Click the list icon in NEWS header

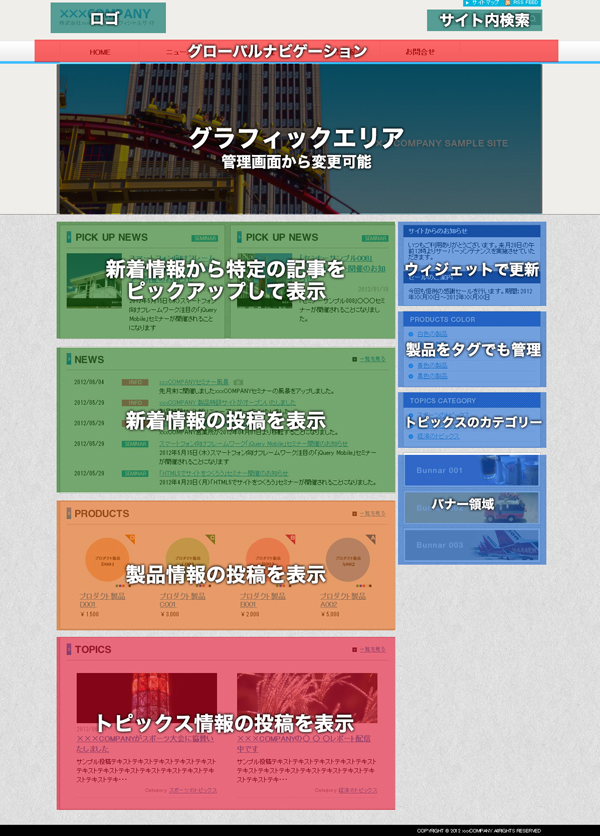point(355,360)
